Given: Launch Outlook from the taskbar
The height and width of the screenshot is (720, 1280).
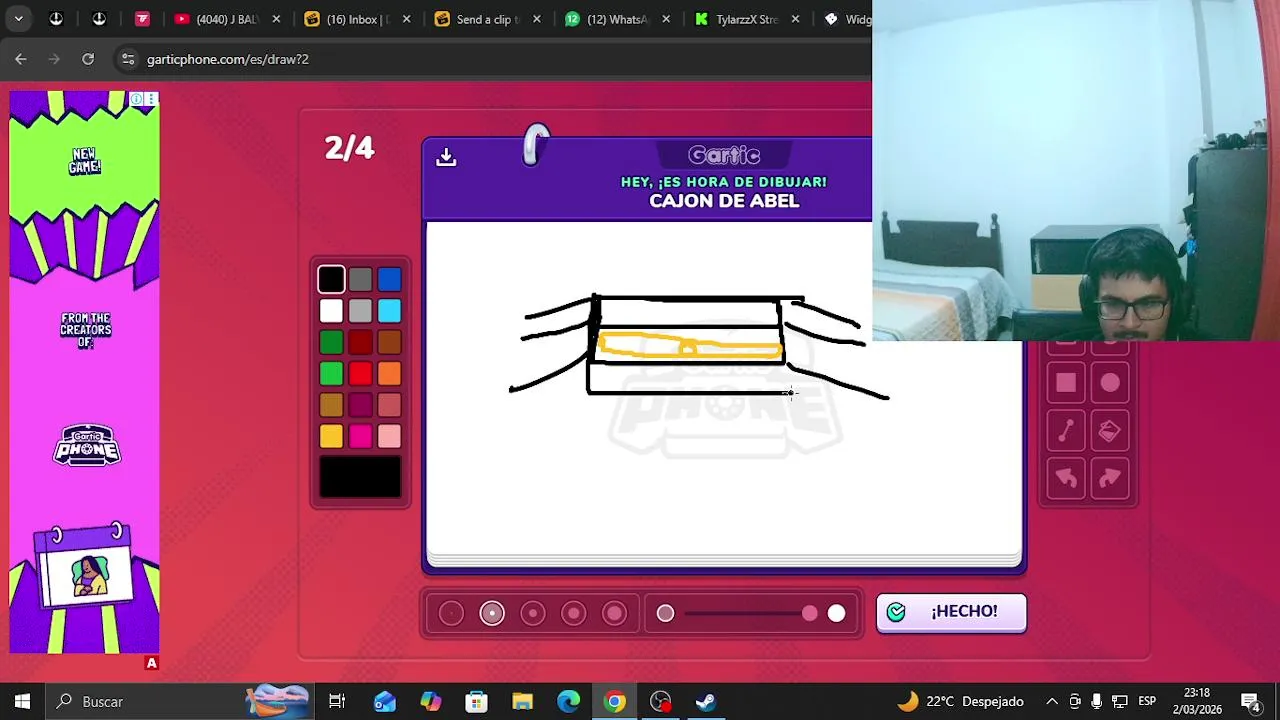Looking at the screenshot, I should coord(384,702).
